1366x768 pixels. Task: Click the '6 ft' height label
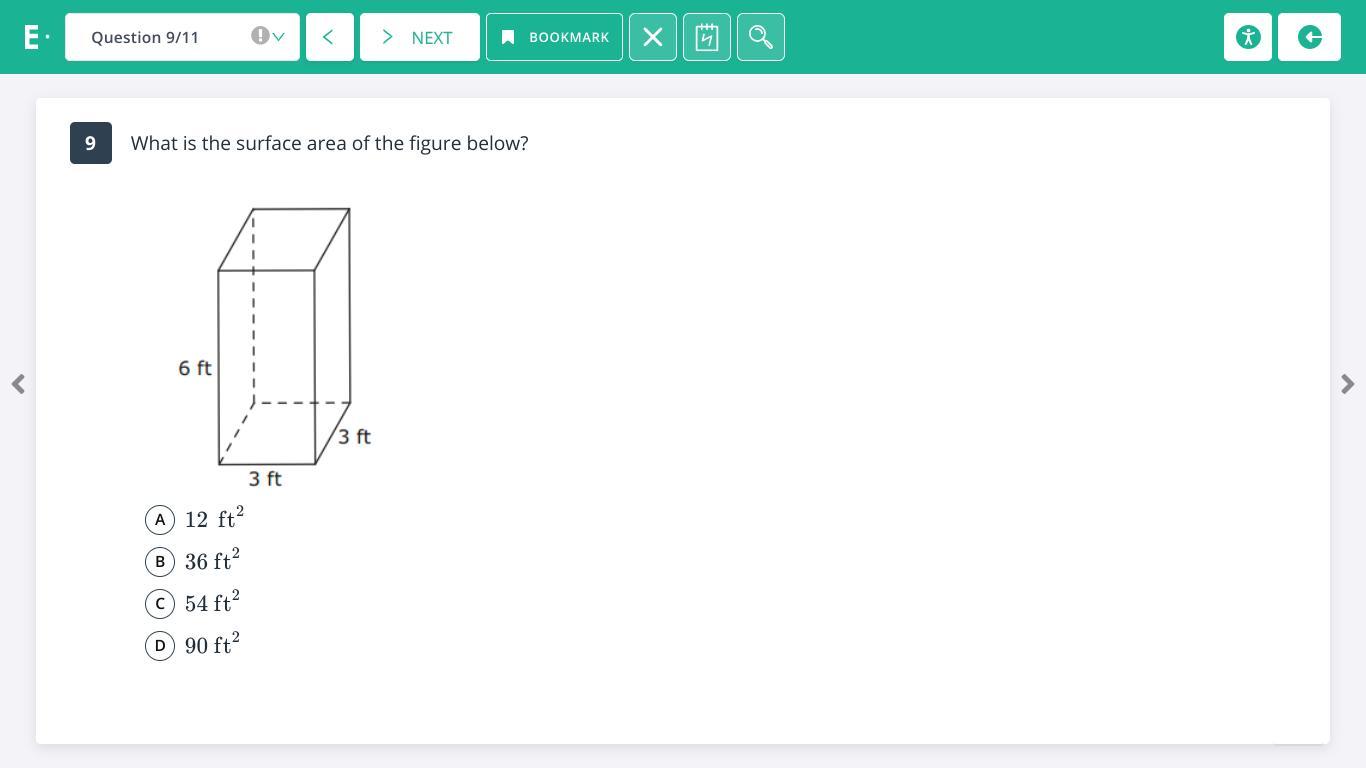pos(195,368)
